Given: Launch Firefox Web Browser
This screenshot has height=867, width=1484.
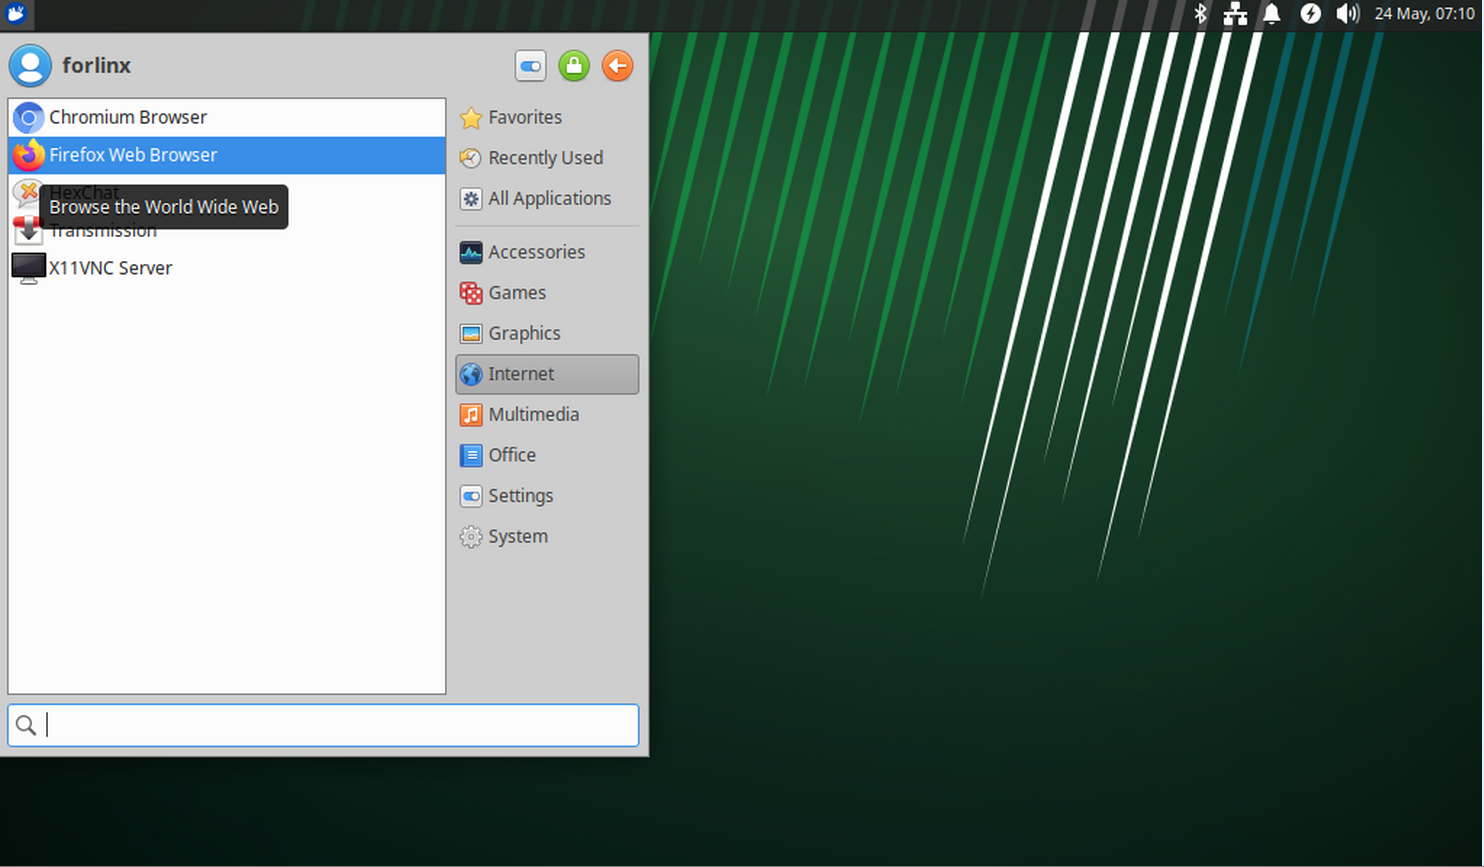Looking at the screenshot, I should (x=227, y=155).
